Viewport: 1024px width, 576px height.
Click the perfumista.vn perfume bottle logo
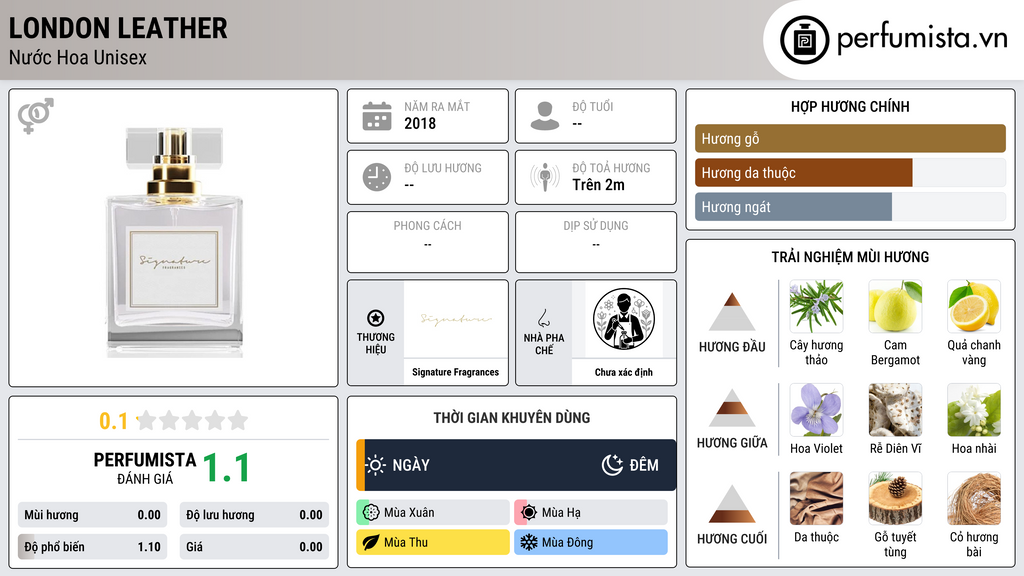[804, 40]
